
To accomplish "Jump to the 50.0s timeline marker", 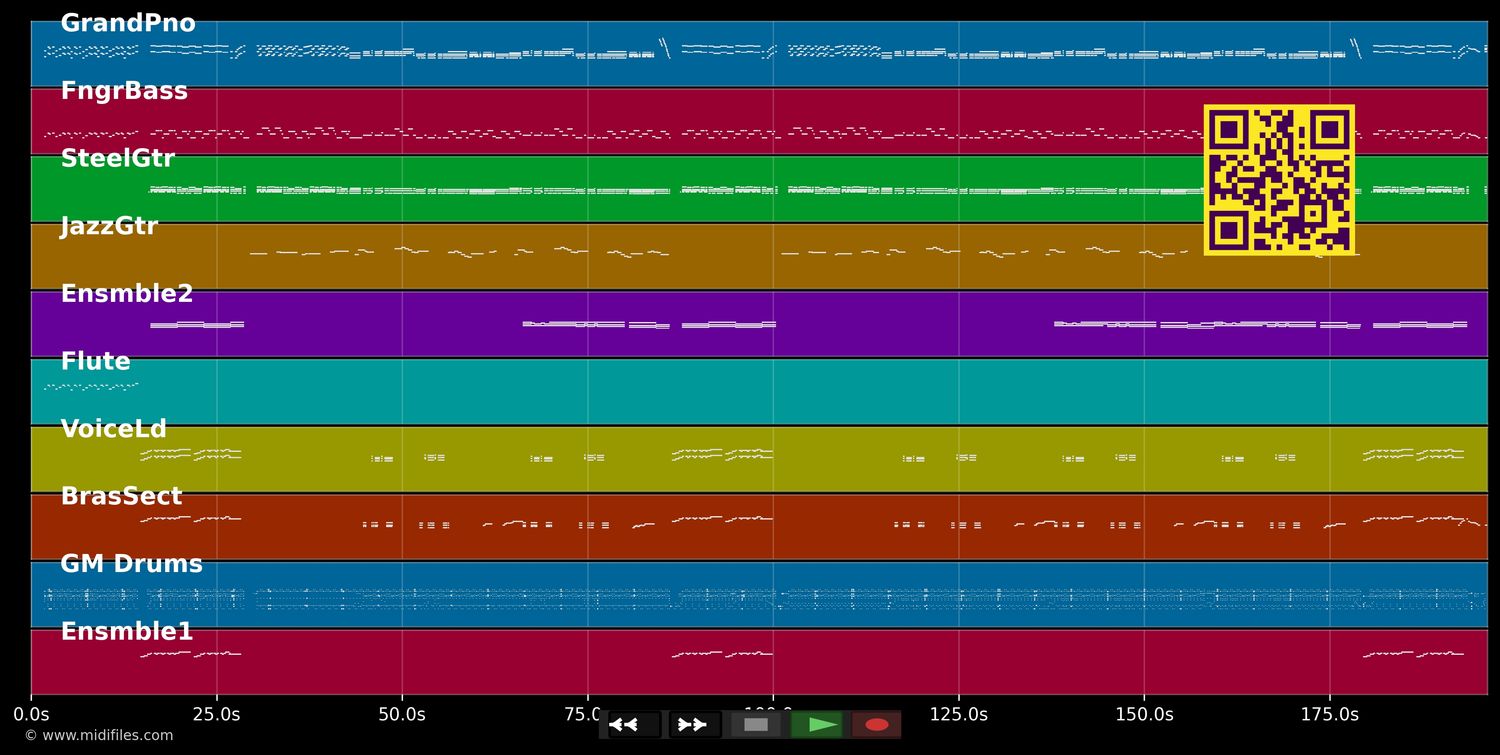I will point(402,714).
